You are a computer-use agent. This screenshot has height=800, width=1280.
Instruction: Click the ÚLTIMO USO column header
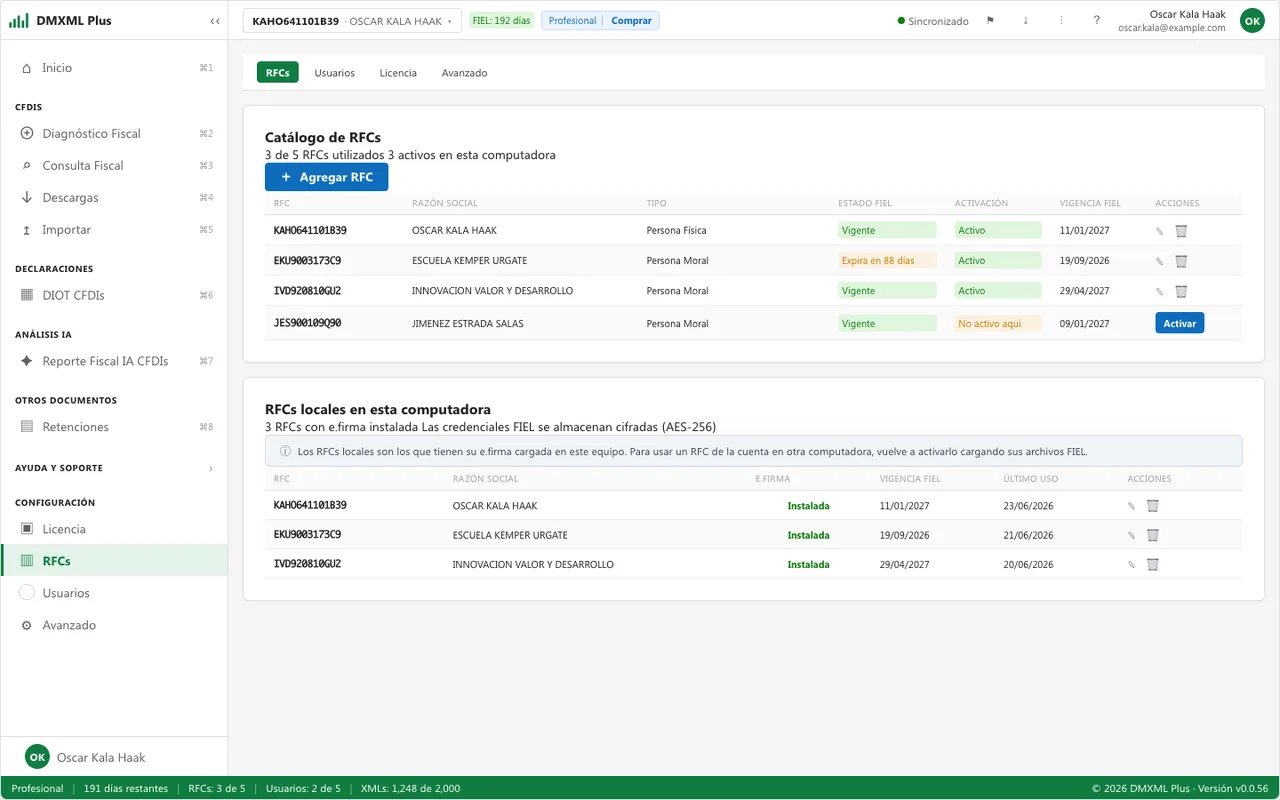(1032, 479)
